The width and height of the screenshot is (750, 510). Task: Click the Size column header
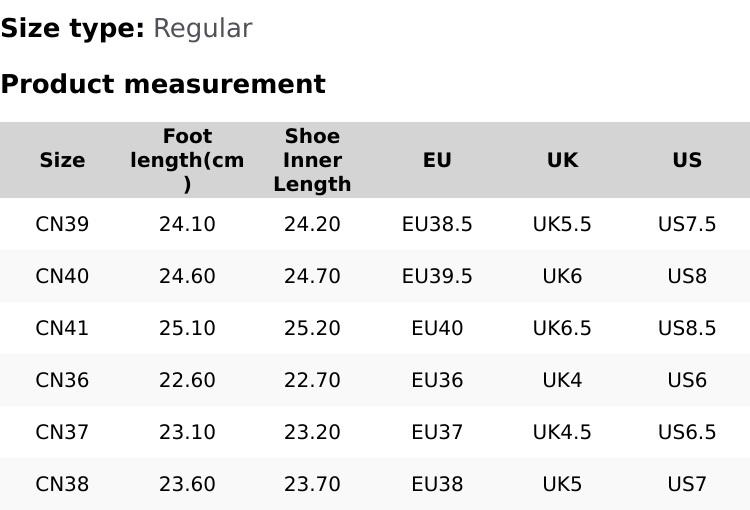[x=62, y=160]
